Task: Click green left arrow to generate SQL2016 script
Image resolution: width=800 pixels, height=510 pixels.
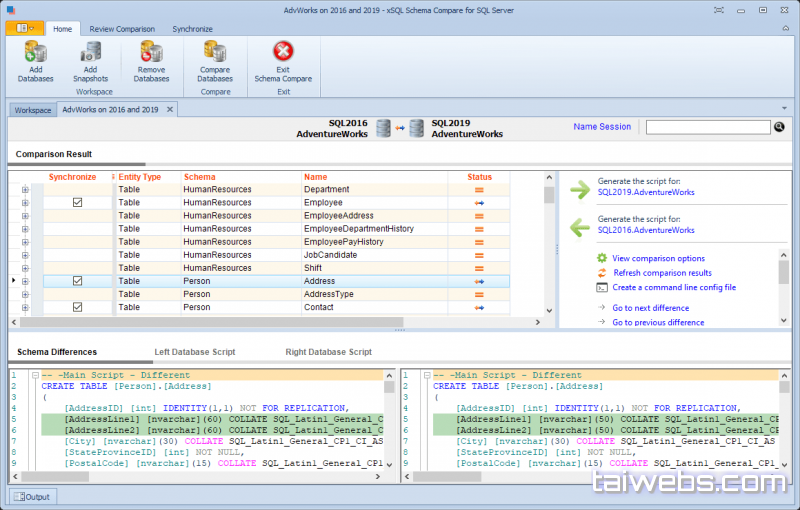Action: click(x=579, y=228)
